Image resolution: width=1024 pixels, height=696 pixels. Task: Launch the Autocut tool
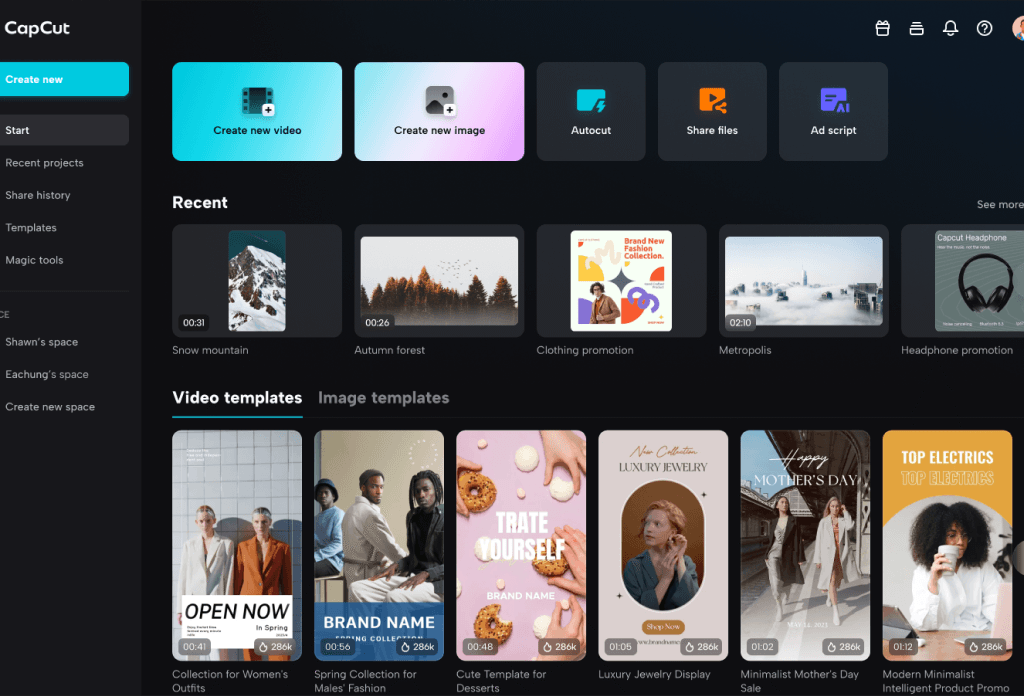click(x=591, y=111)
